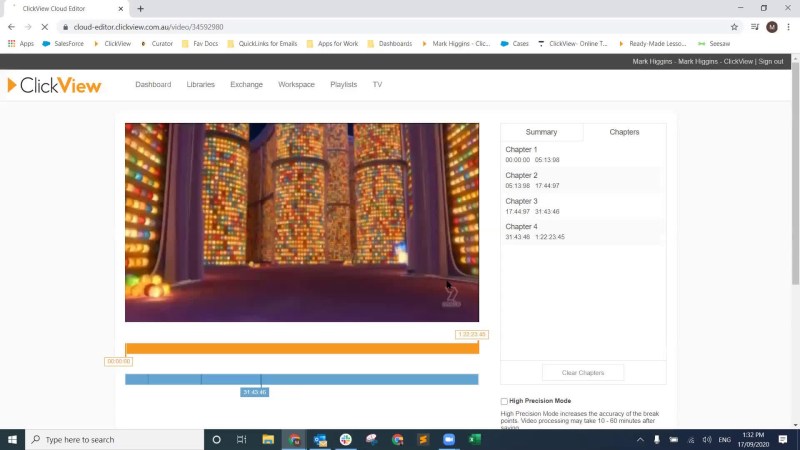Viewport: 800px width, 450px height.
Task: Open Ready-Made Lessons bookmark
Action: tap(652, 44)
